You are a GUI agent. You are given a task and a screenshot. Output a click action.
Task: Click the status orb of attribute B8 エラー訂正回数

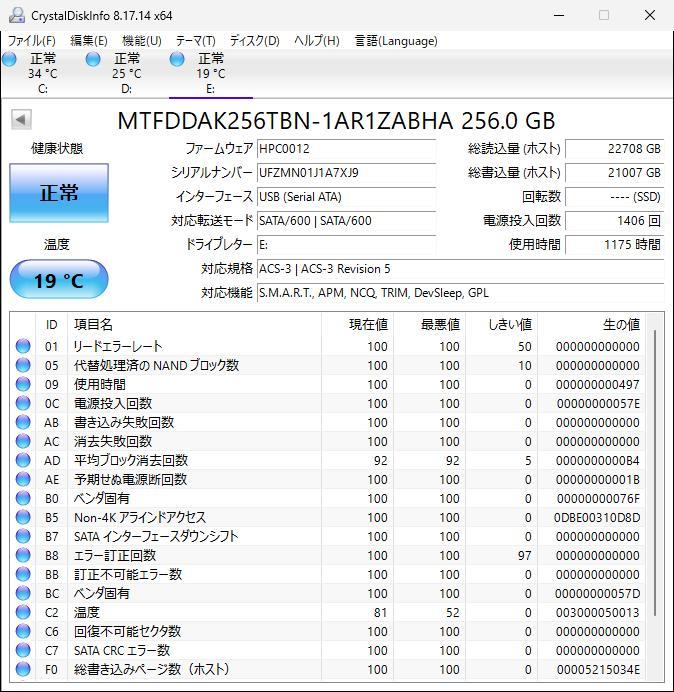[23, 555]
